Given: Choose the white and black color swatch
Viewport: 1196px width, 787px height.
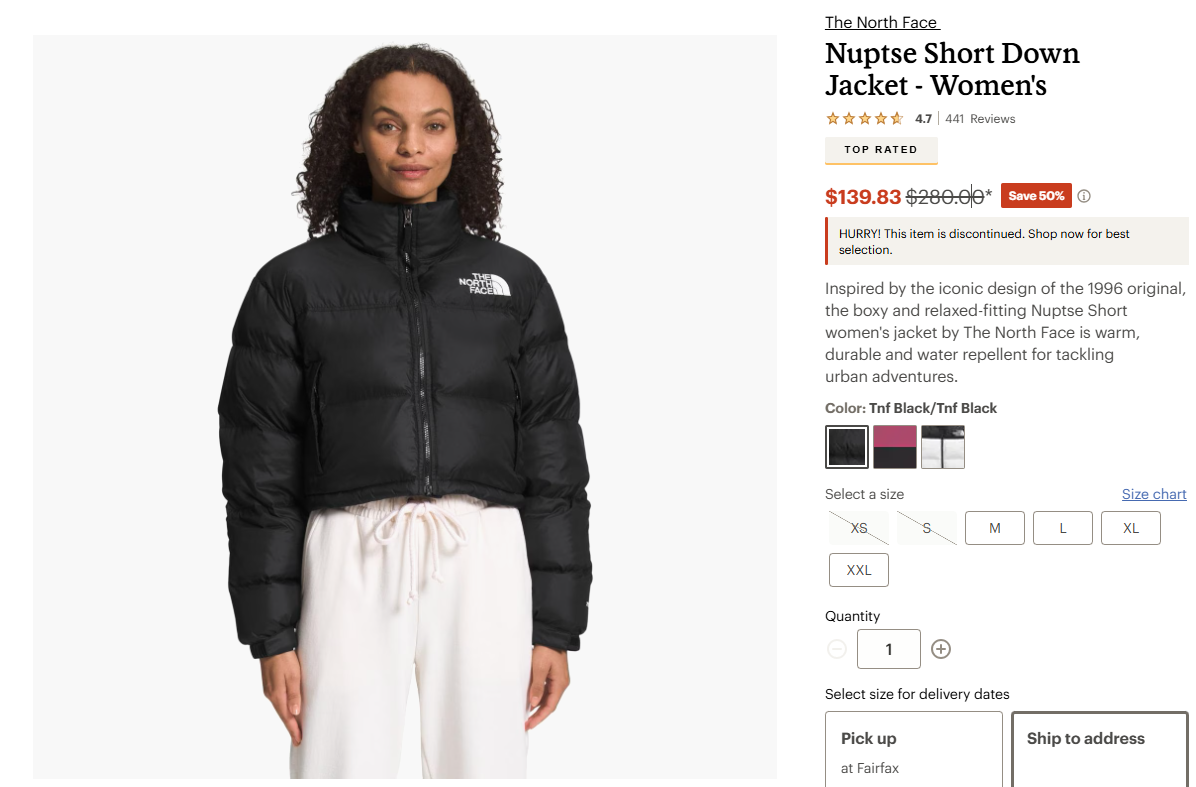Looking at the screenshot, I should pyautogui.click(x=943, y=447).
